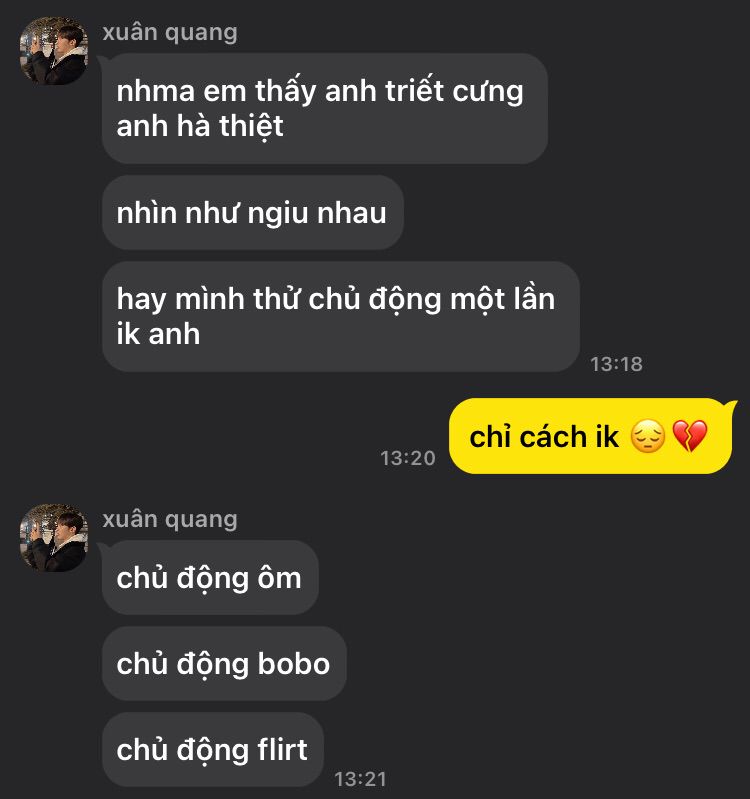Image resolution: width=750 pixels, height=799 pixels.
Task: Select message 'nhìn như ngiu nhau'
Action: point(253,212)
